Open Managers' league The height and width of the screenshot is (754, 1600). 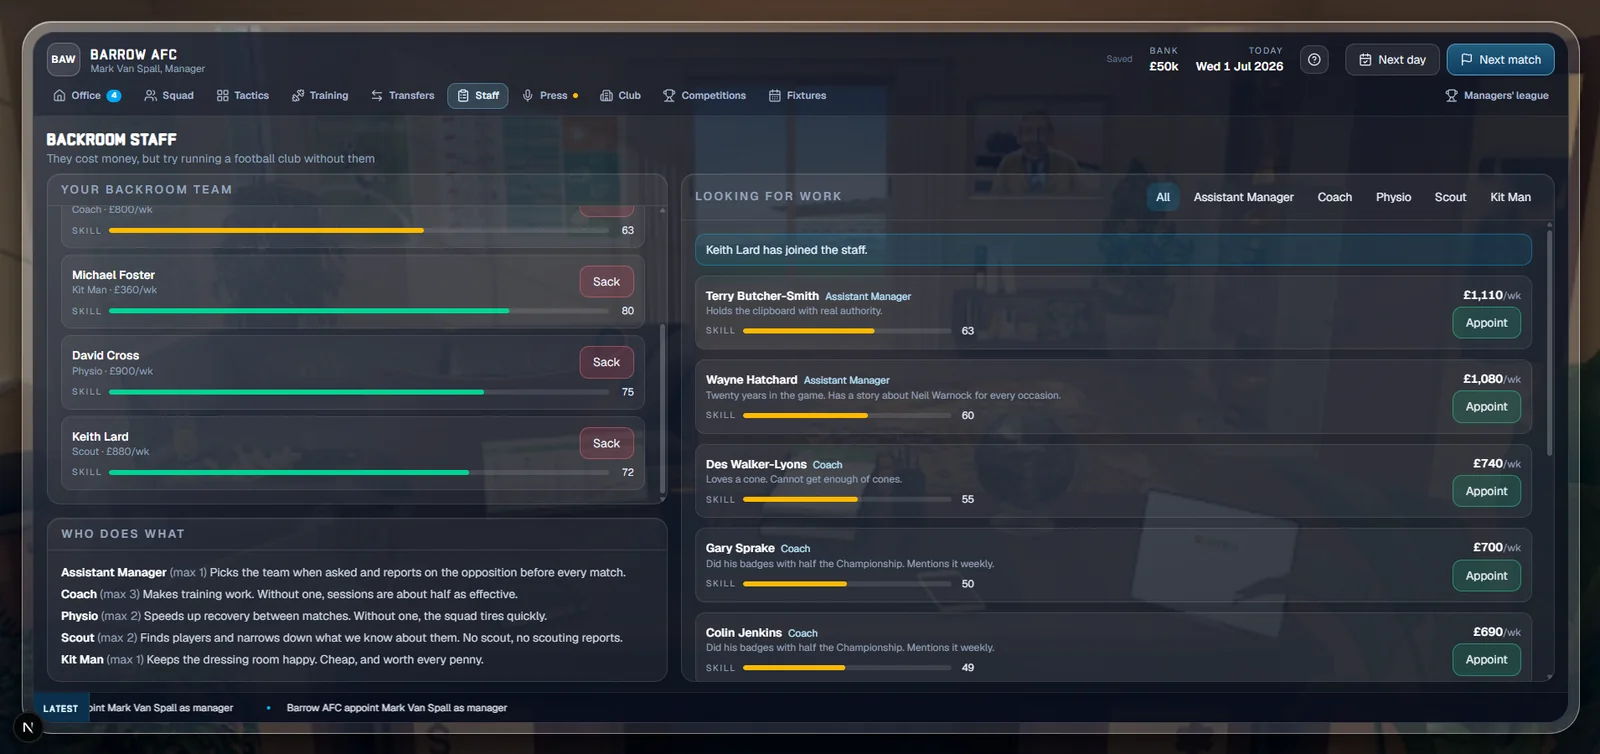click(x=1497, y=96)
